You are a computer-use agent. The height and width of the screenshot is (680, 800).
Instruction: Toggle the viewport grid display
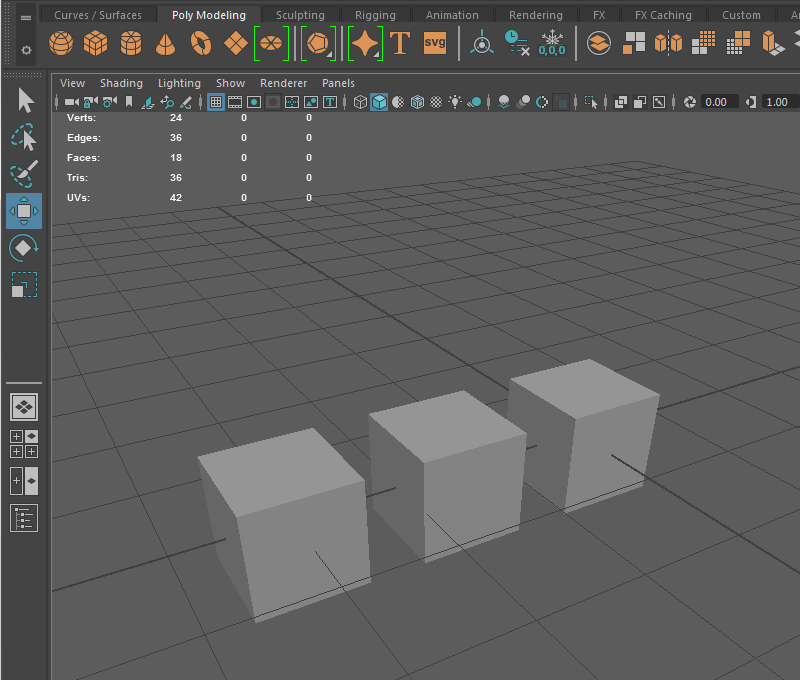coord(216,102)
